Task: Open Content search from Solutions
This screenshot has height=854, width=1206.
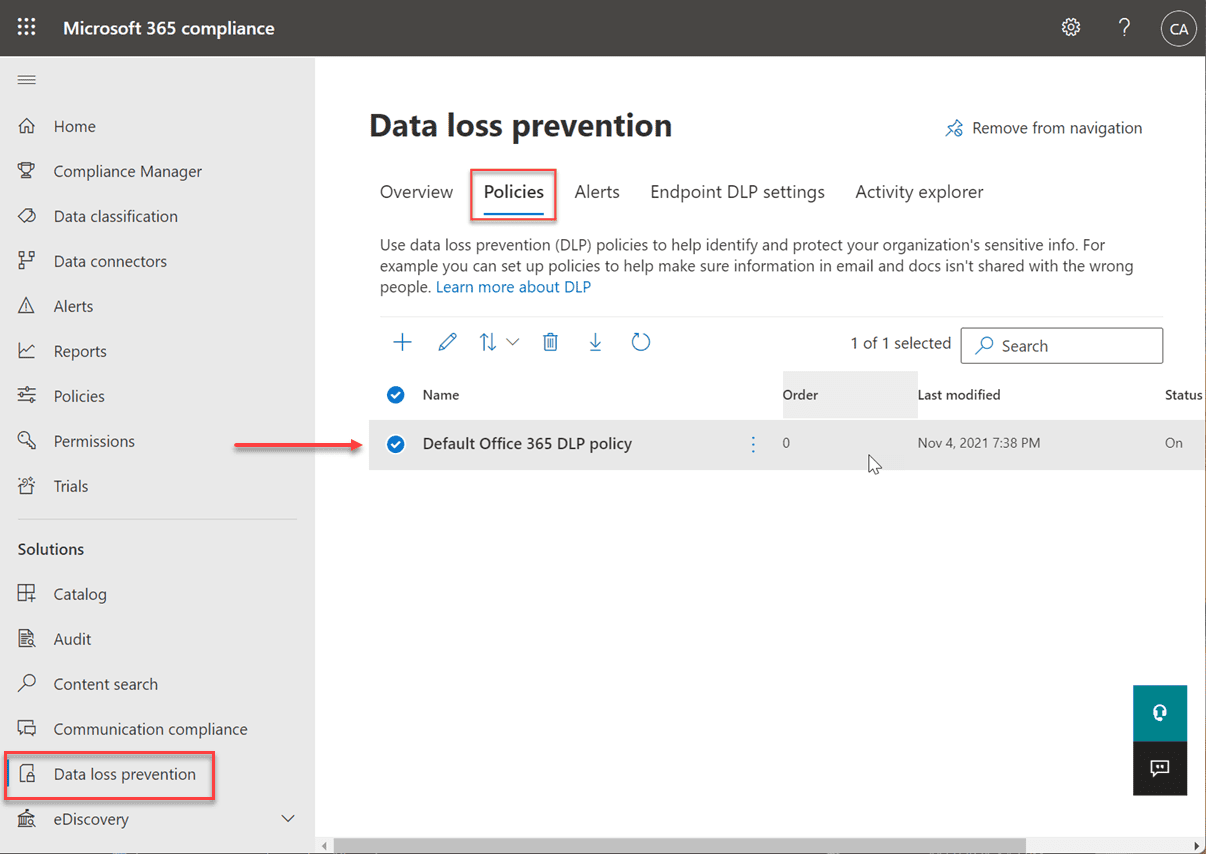Action: click(106, 684)
